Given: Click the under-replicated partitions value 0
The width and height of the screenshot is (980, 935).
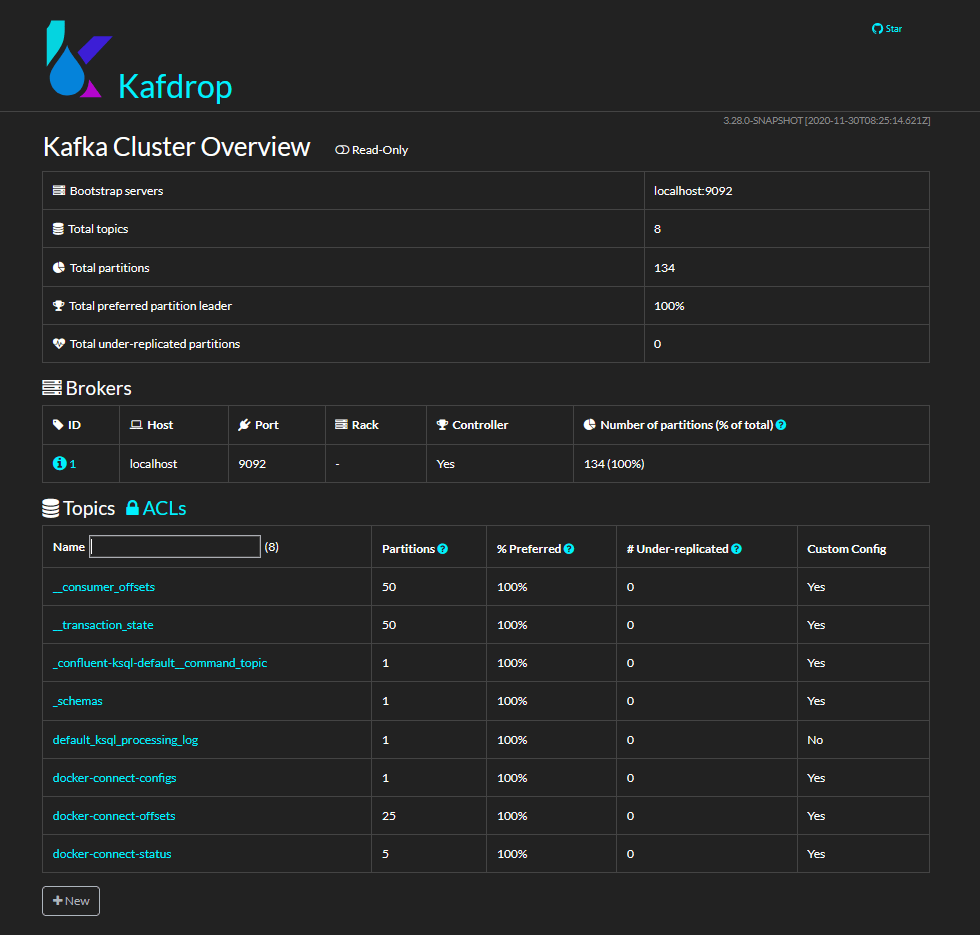Looking at the screenshot, I should click(x=658, y=344).
